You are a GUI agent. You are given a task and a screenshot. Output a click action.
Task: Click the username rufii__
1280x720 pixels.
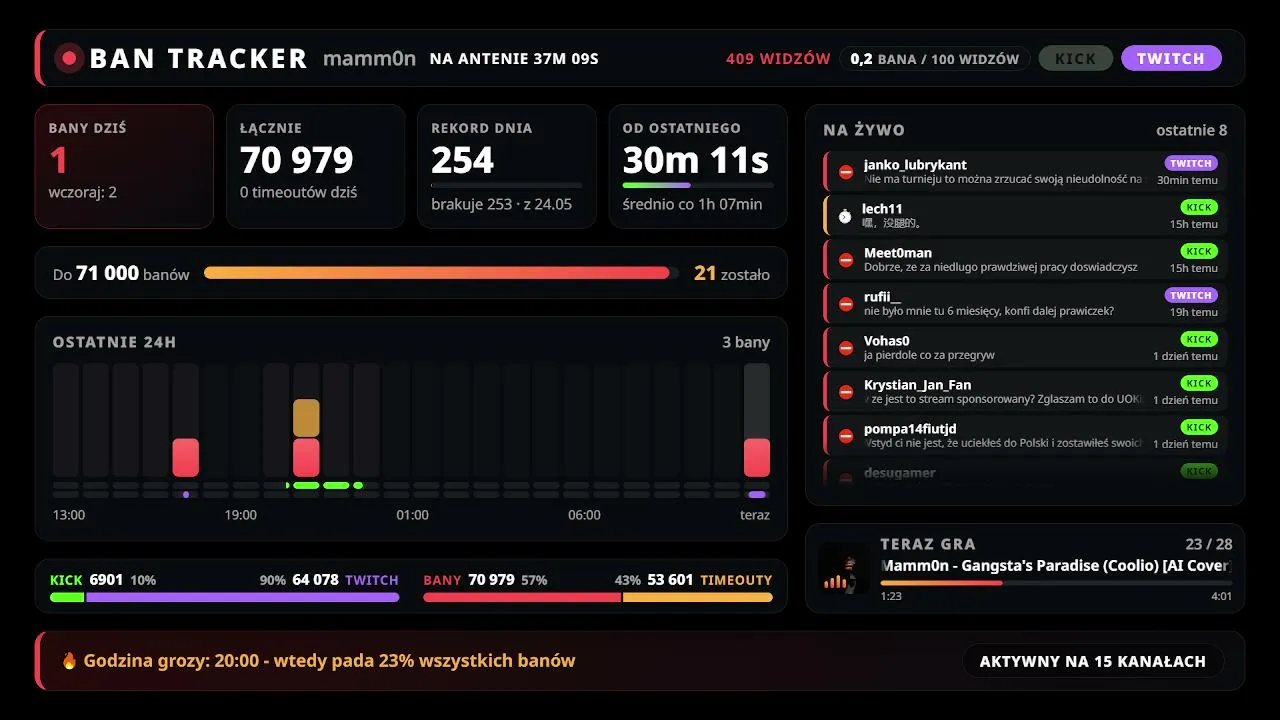click(x=882, y=296)
